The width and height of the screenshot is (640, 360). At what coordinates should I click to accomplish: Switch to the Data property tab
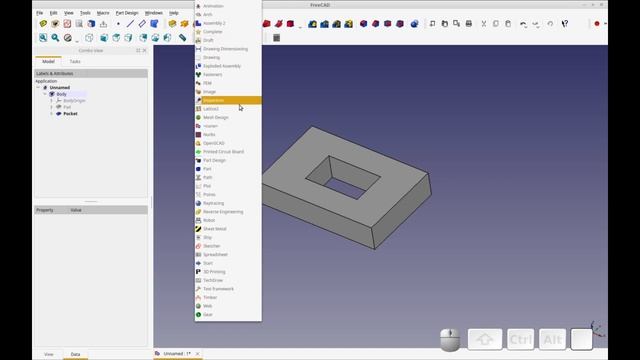point(75,354)
